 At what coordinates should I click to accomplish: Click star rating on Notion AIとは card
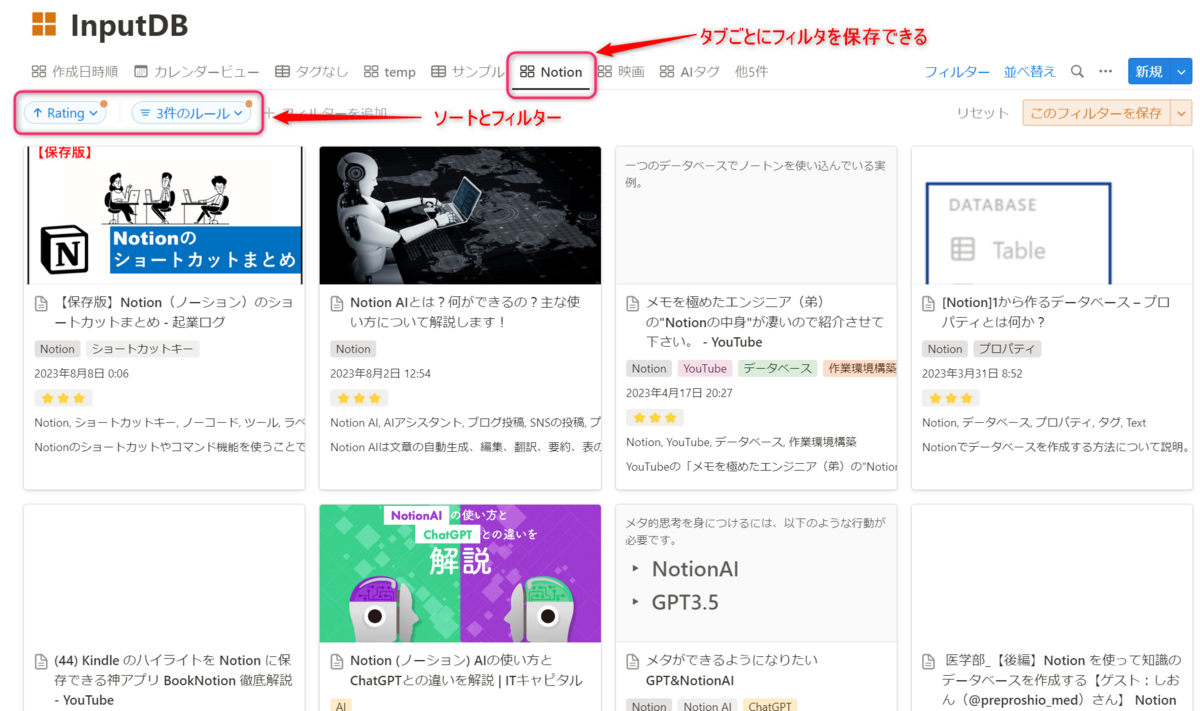360,398
